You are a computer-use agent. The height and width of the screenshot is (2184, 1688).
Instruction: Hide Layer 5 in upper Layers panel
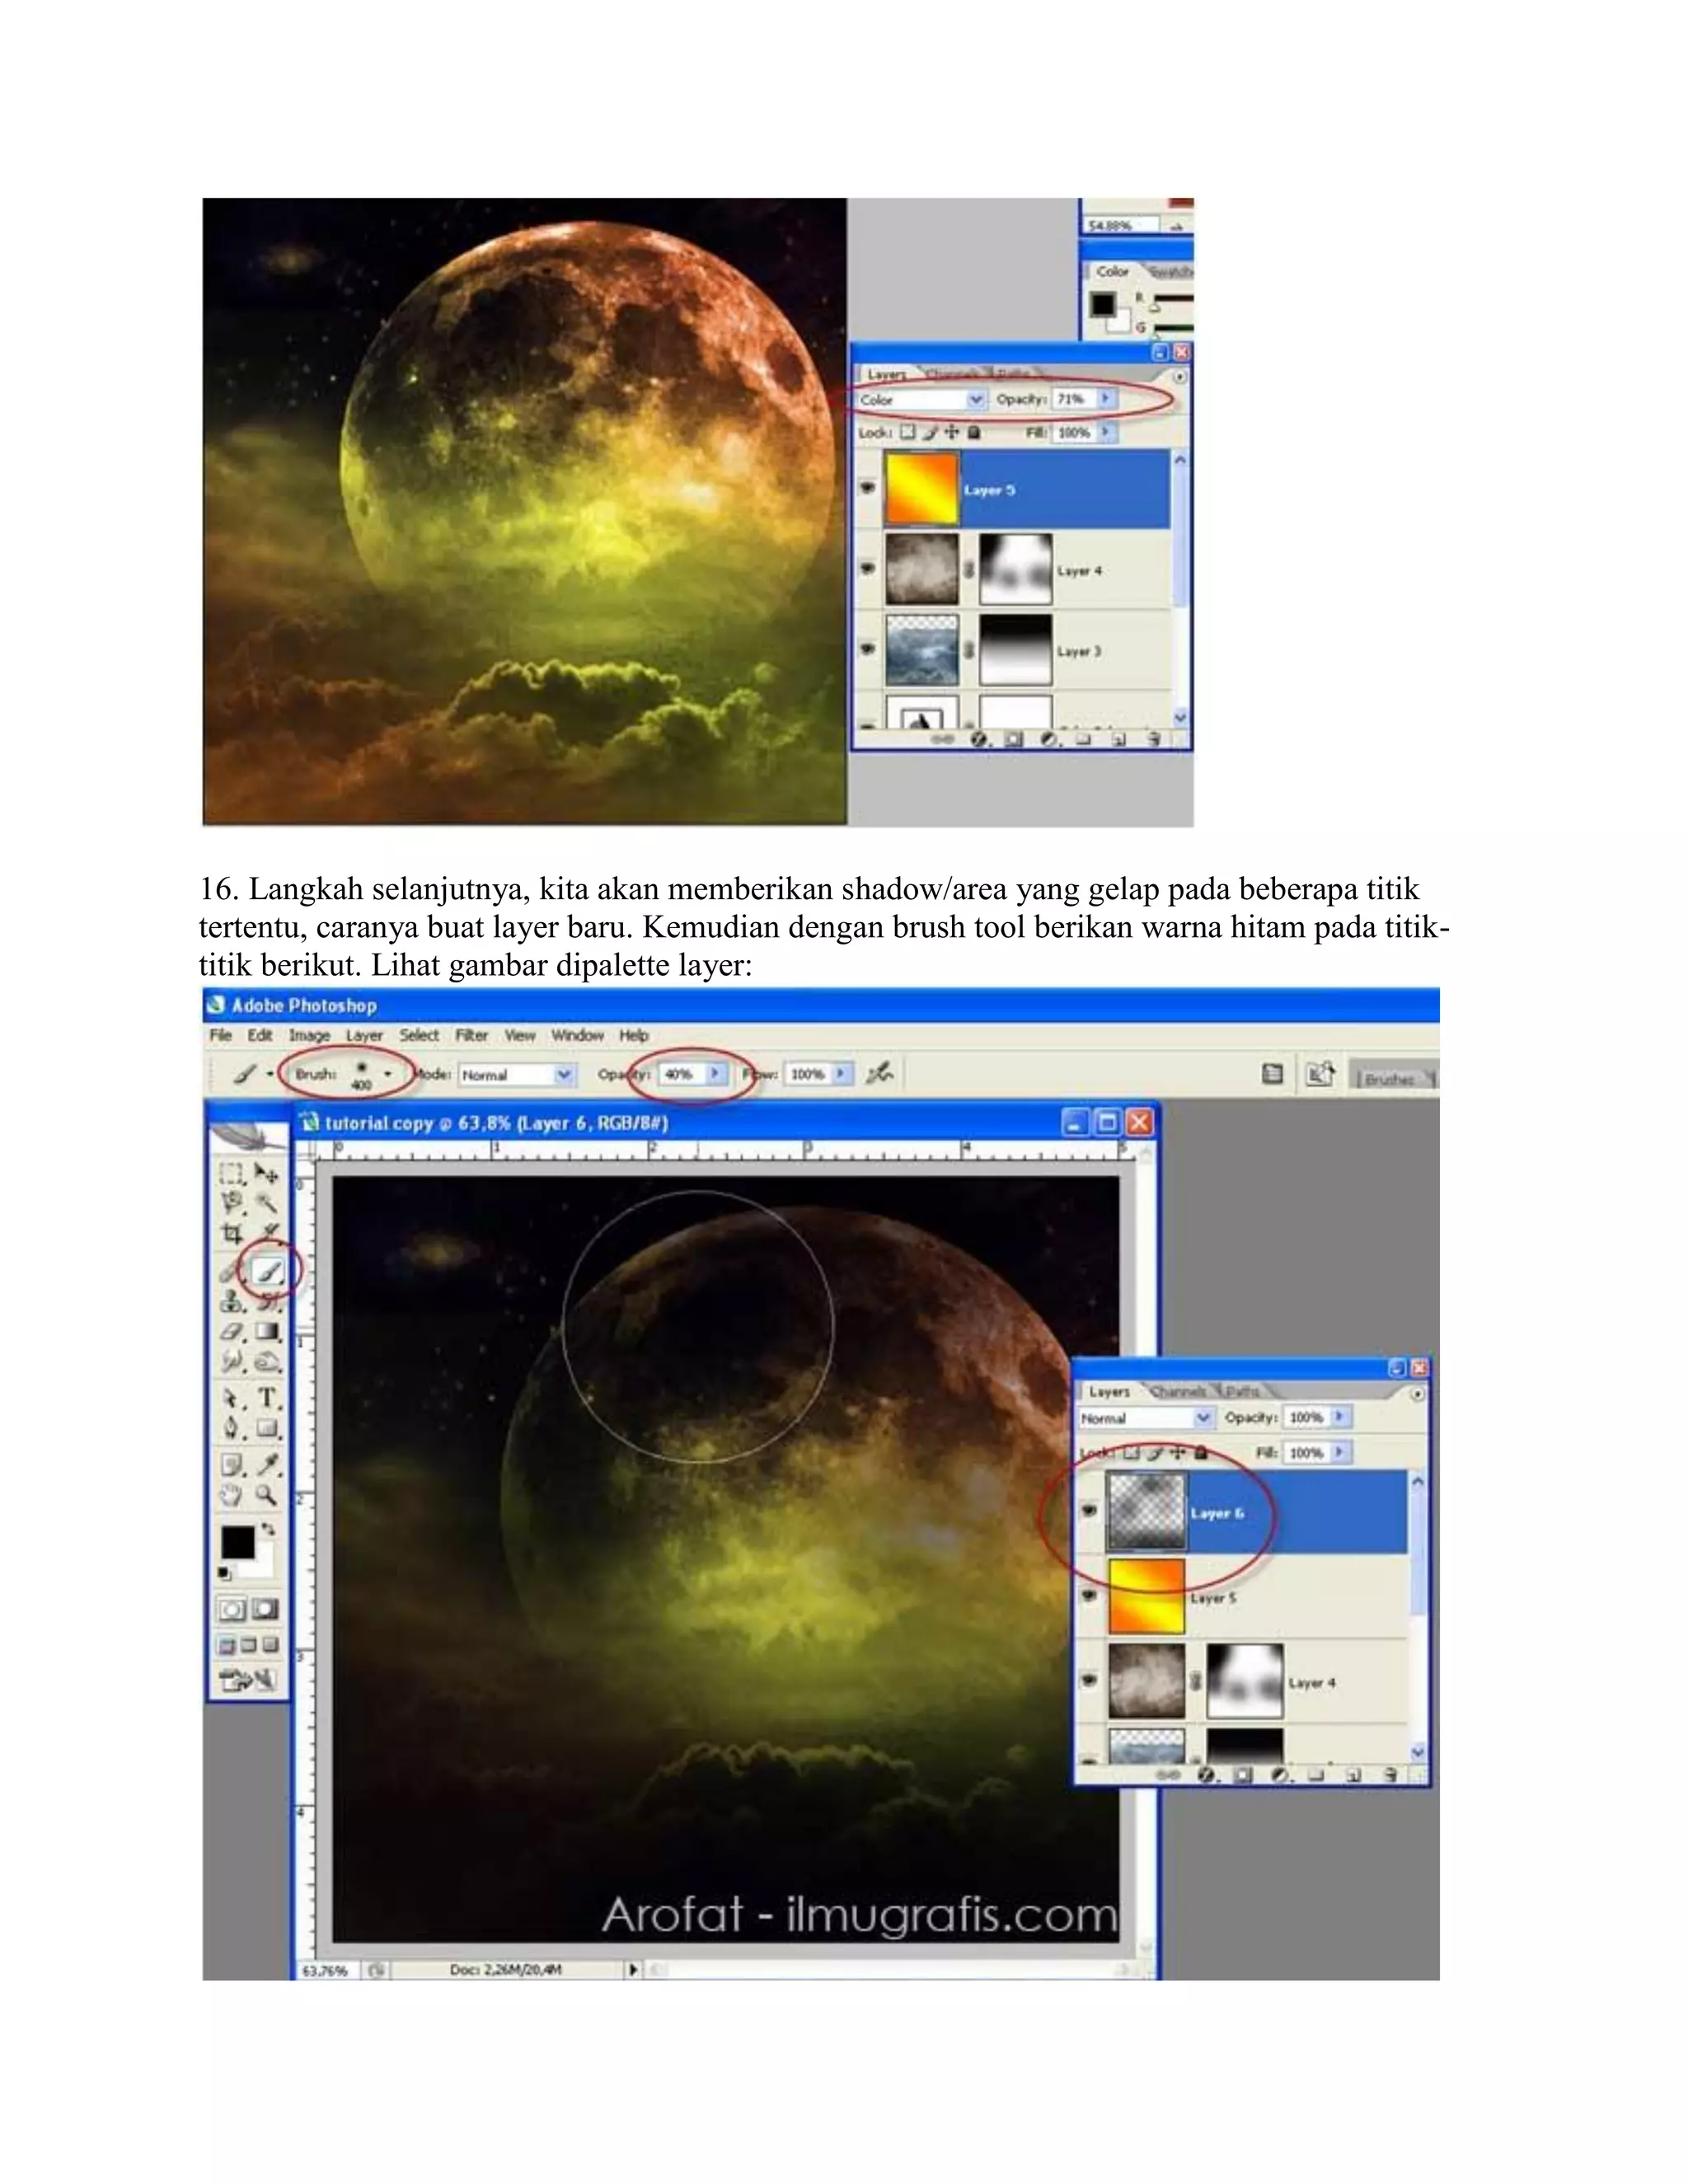[867, 488]
